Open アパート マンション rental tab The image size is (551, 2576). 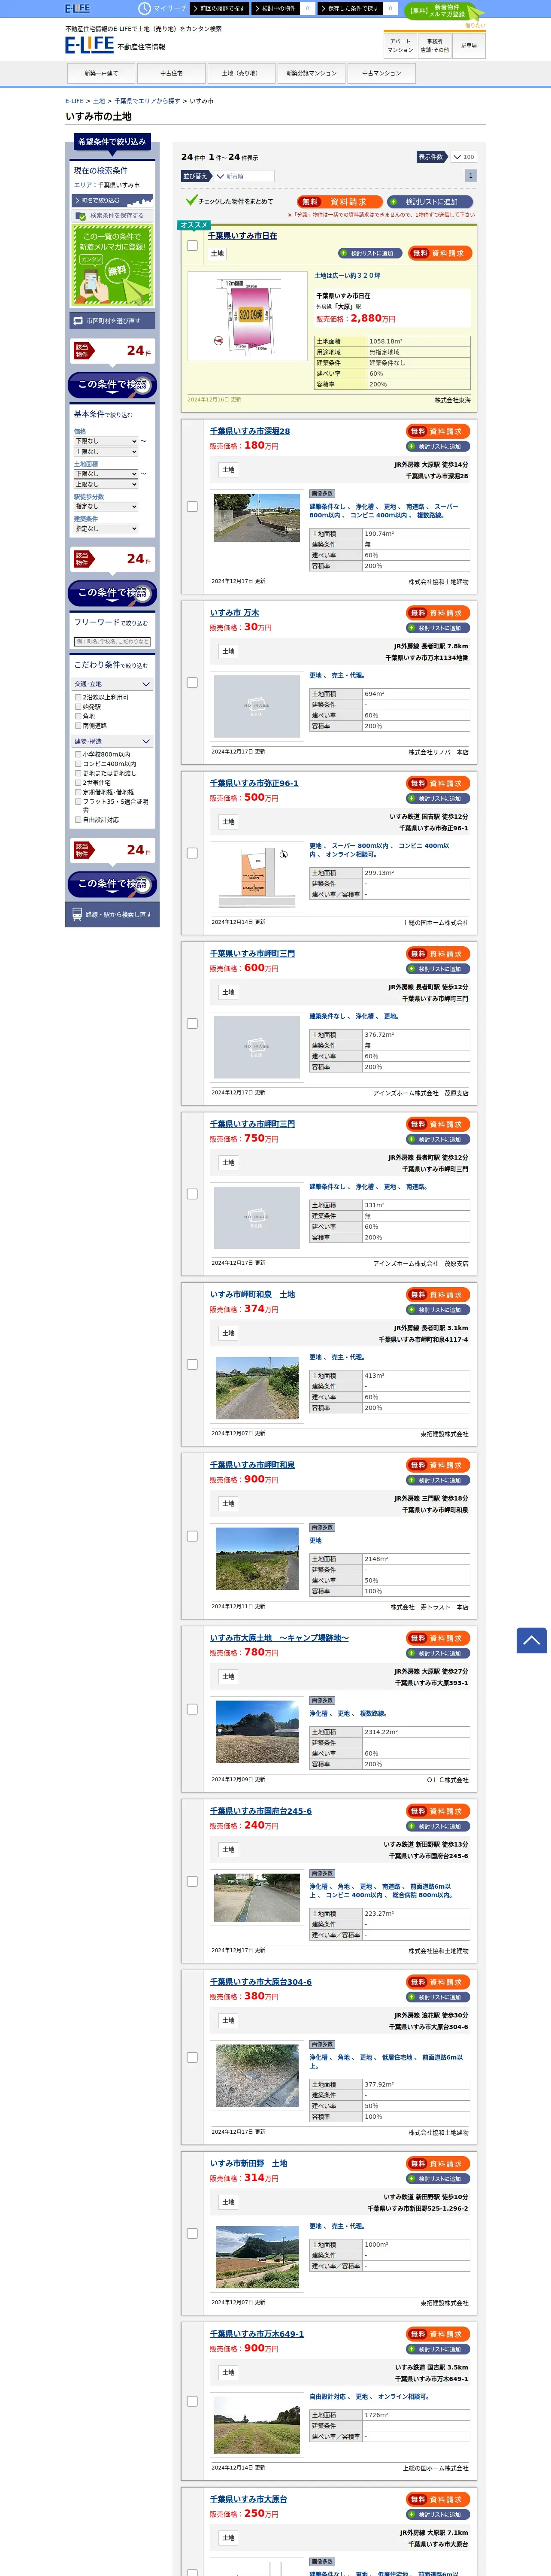(x=400, y=45)
